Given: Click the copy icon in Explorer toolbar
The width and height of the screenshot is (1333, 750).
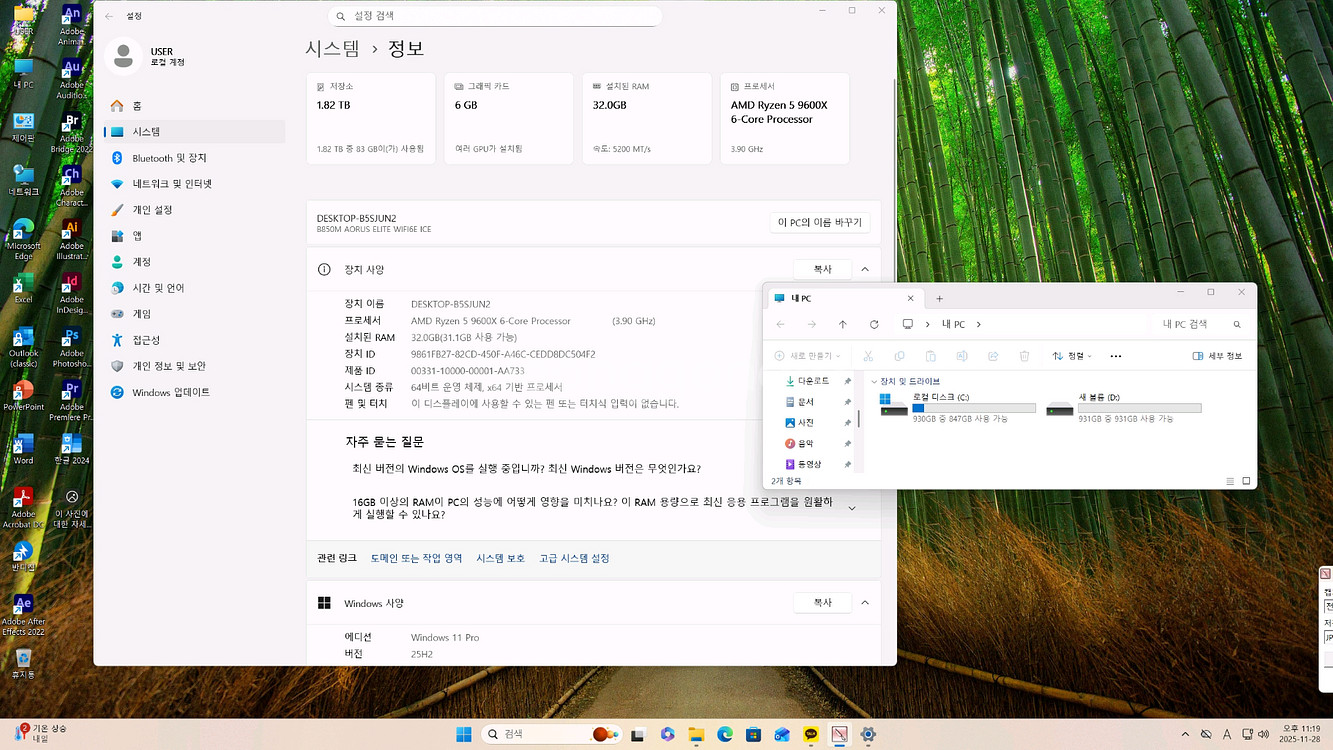Looking at the screenshot, I should [900, 355].
